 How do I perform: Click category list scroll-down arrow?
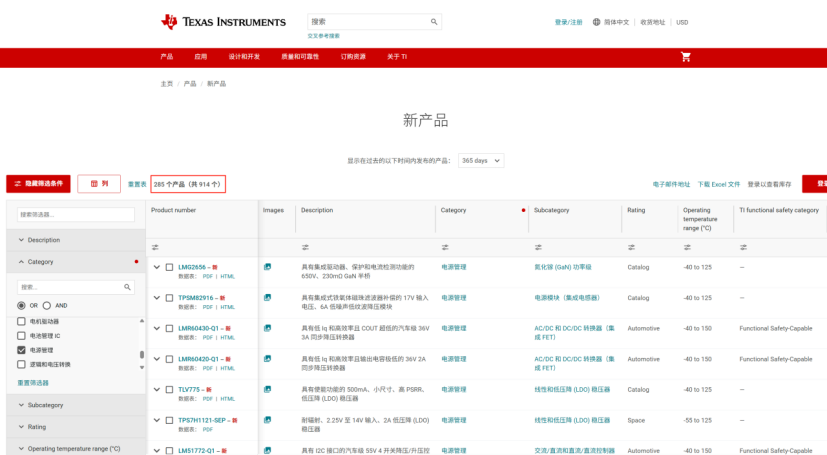click(x=142, y=367)
